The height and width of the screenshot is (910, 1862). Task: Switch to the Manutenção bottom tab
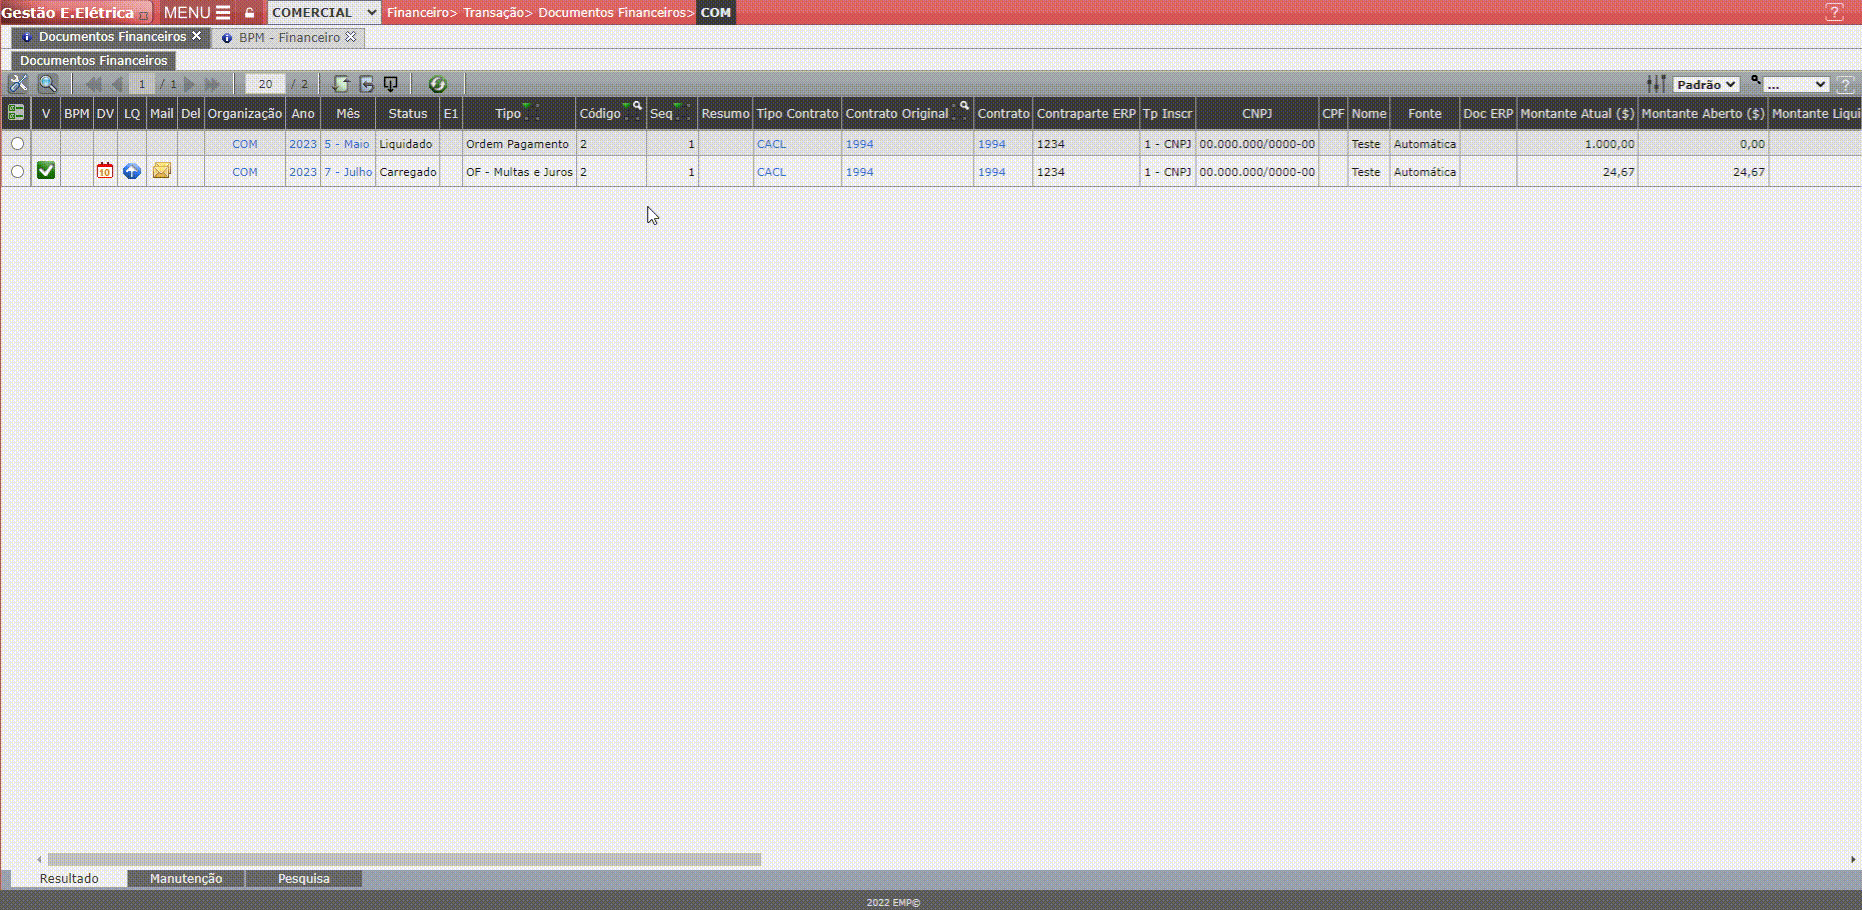coord(186,878)
